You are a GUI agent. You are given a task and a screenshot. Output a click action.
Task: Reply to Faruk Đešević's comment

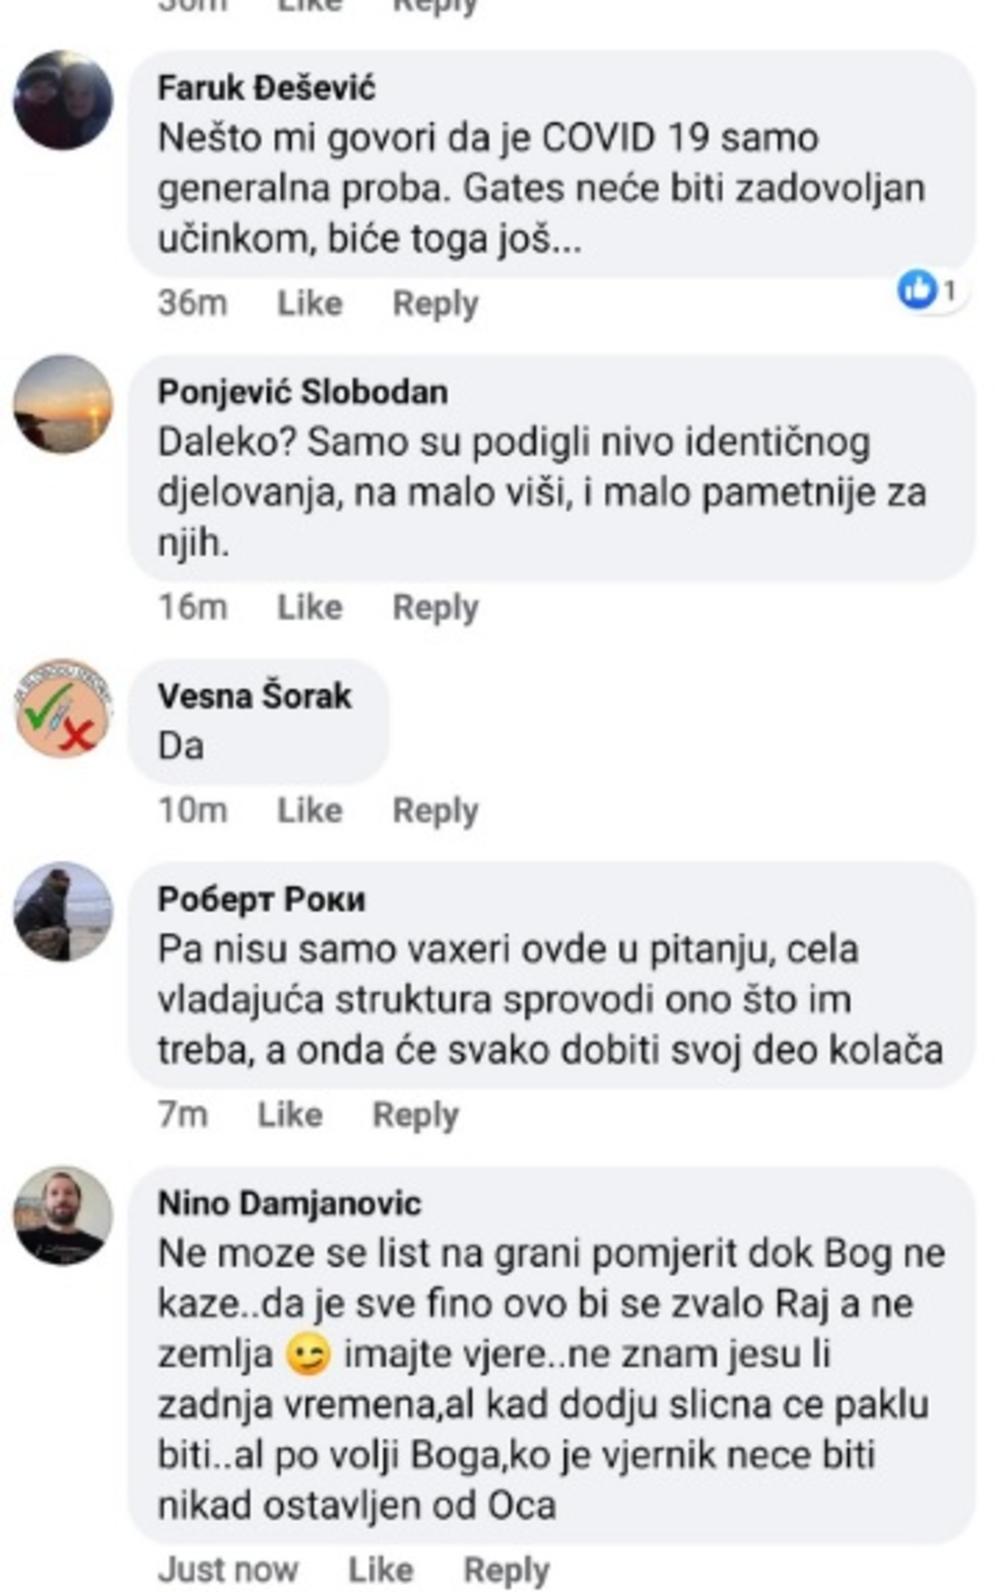click(435, 303)
